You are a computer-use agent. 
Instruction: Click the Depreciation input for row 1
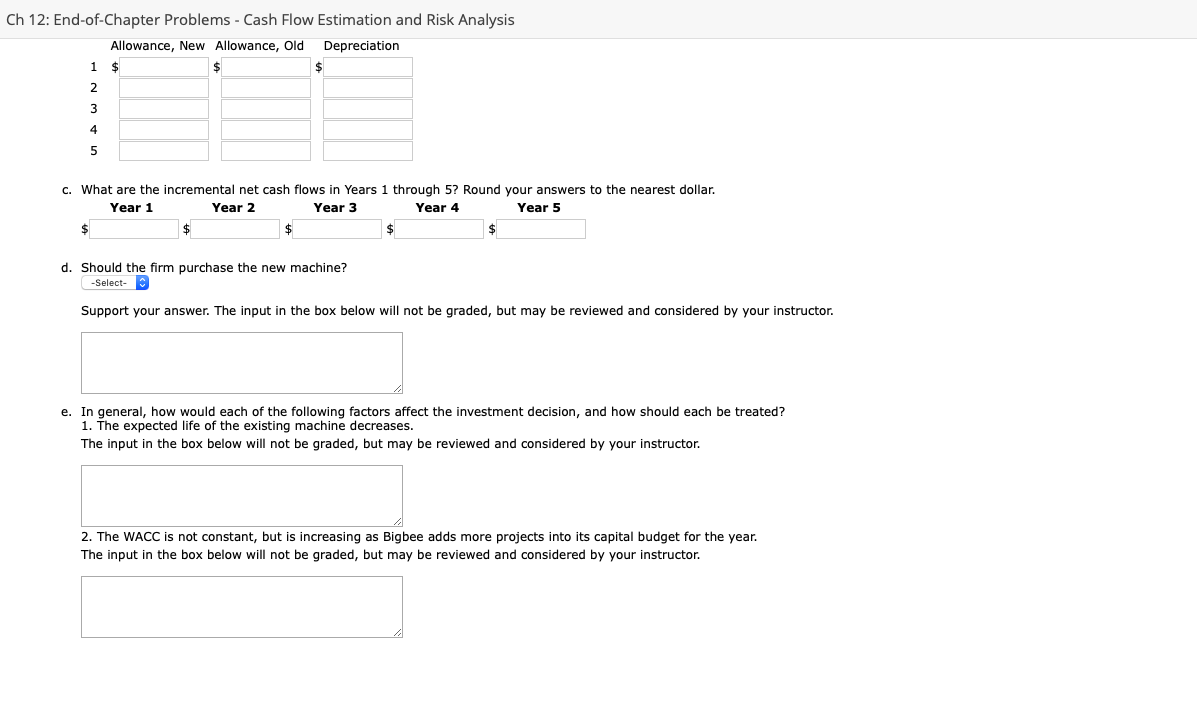tap(367, 67)
